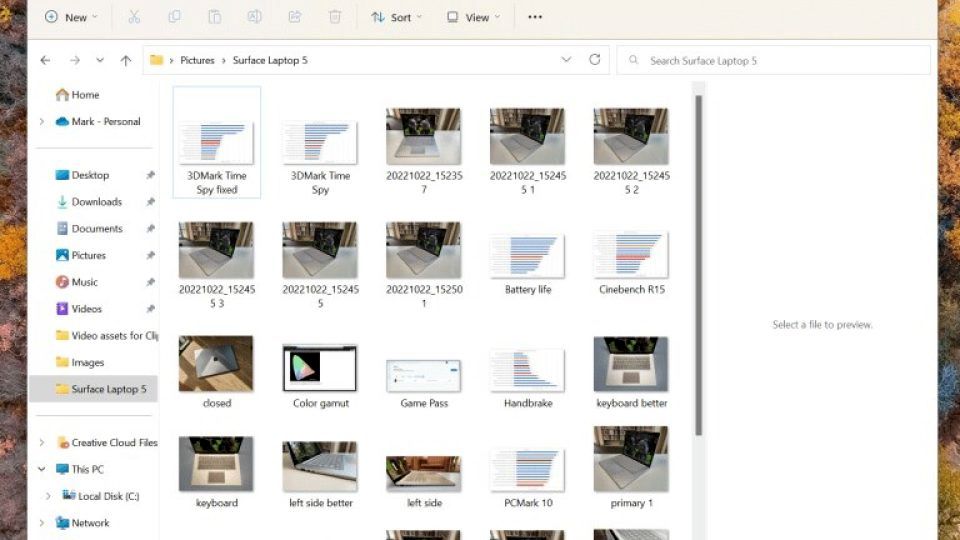Open the See more ellipsis menu
The width and height of the screenshot is (960, 540).
[535, 17]
